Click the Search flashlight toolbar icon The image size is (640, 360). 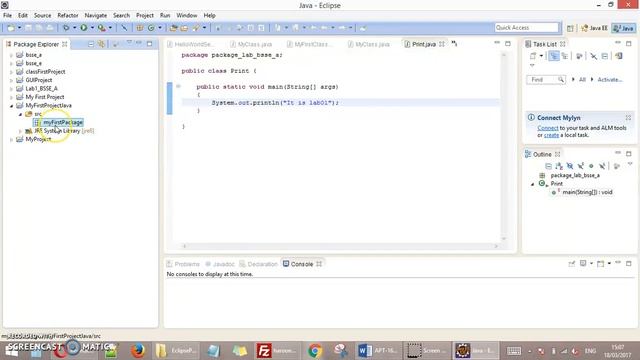(196, 28)
